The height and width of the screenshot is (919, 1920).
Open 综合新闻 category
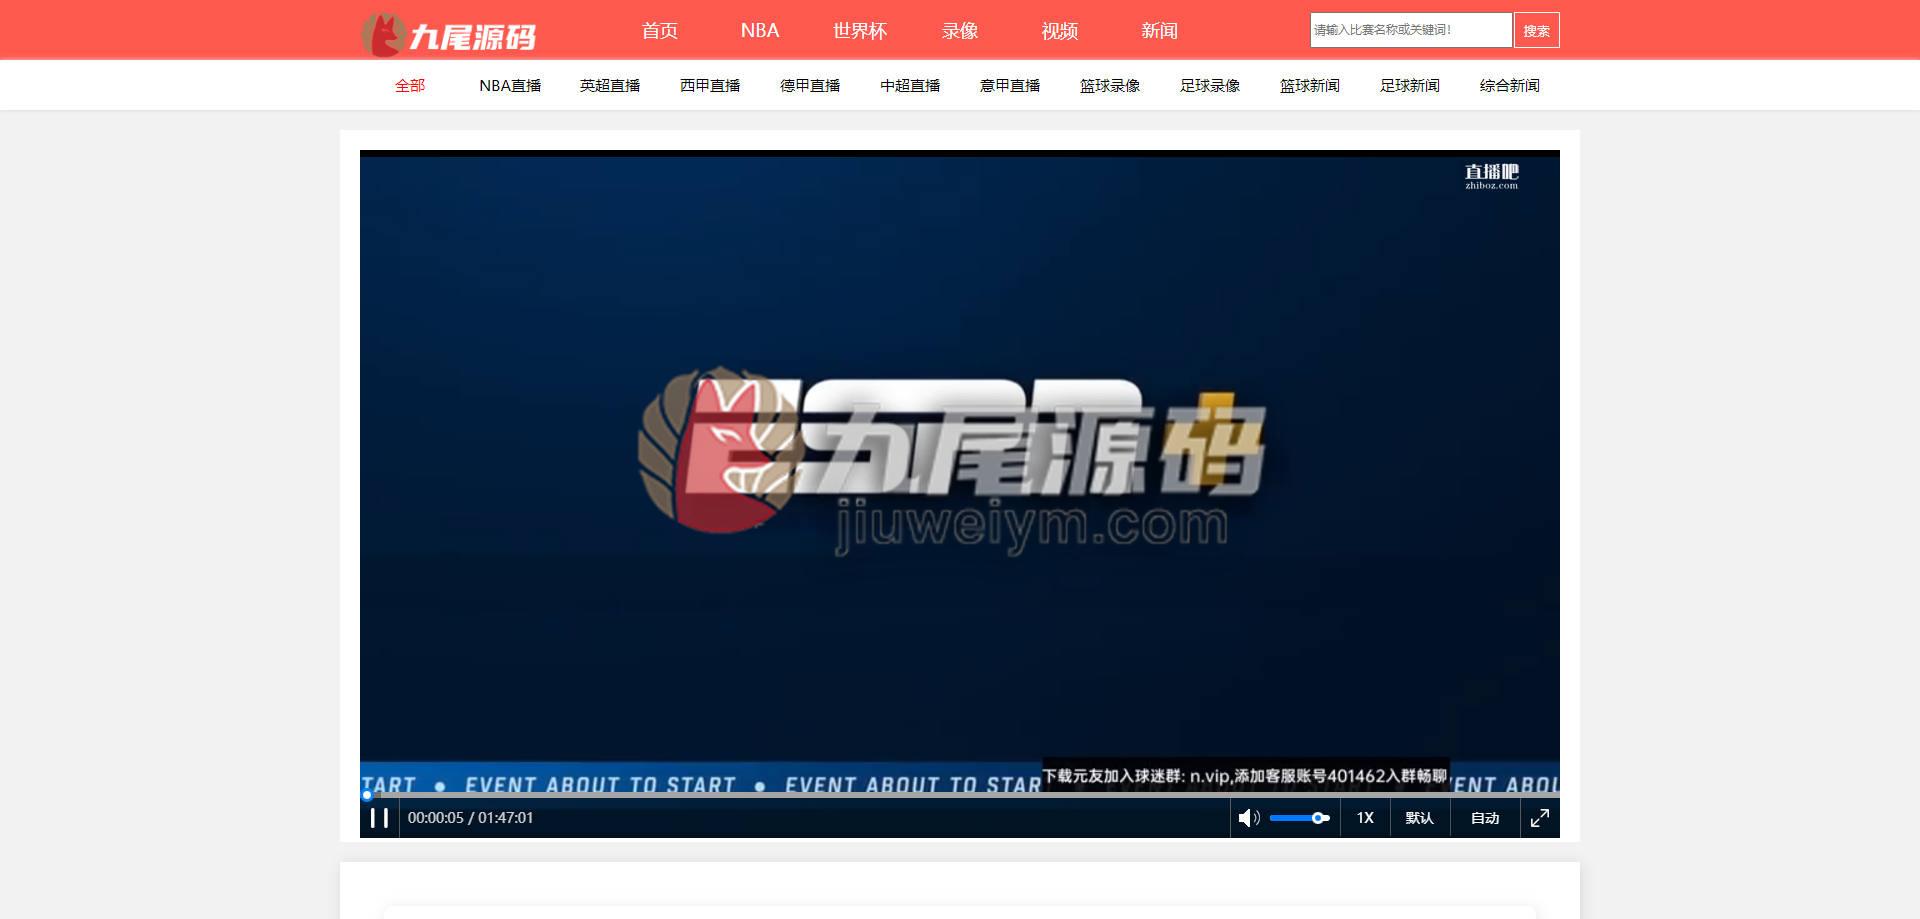(x=1510, y=86)
